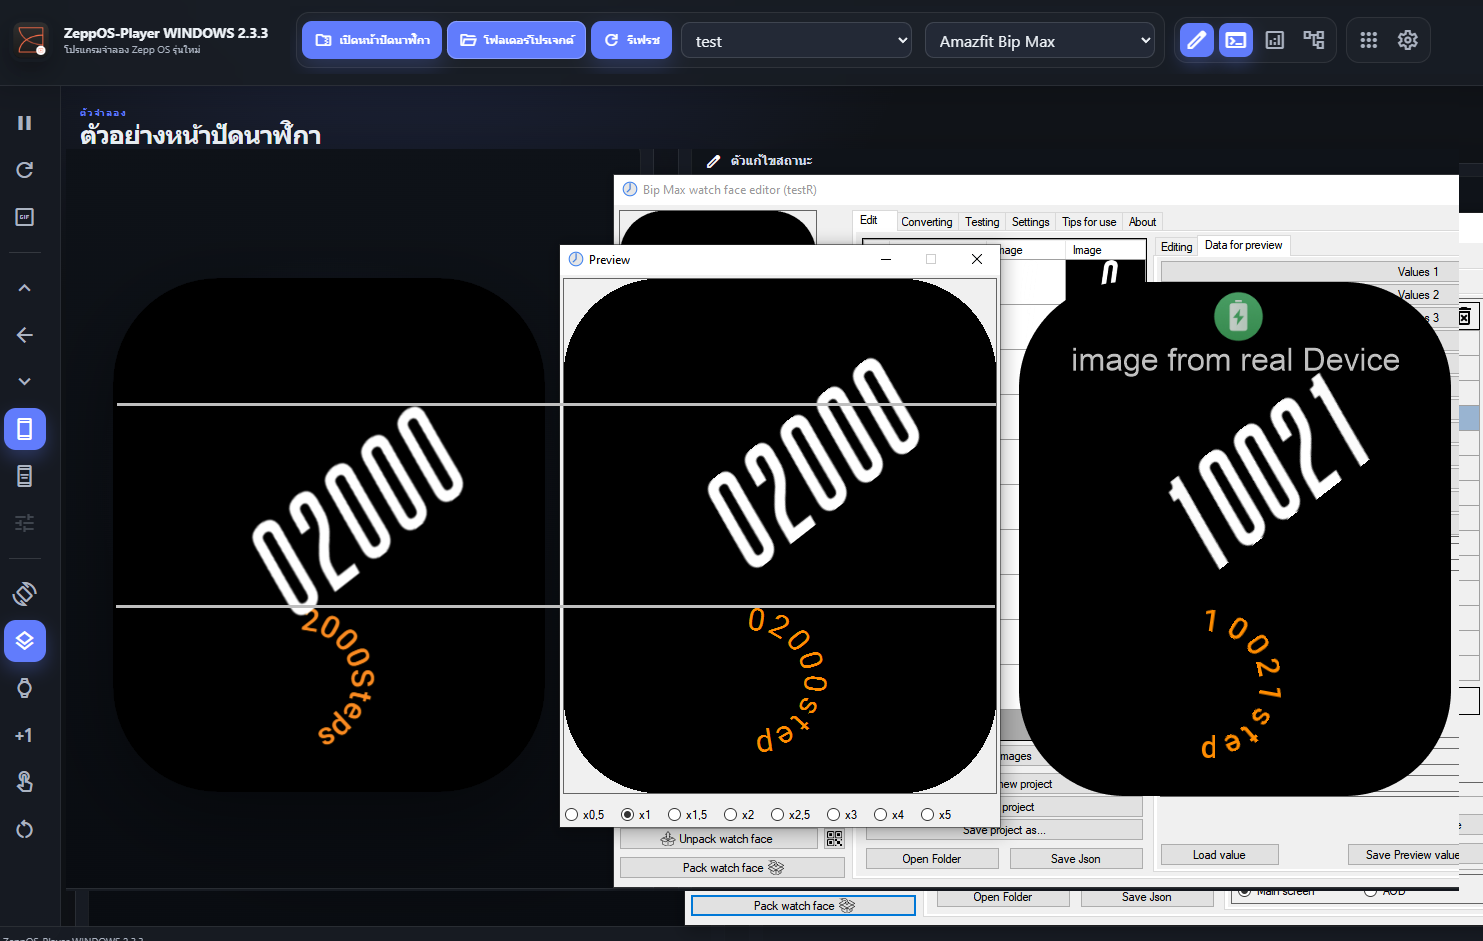Viewport: 1483px width, 941px height.
Task: Select the x2,5 zoom radio button
Action: pos(778,815)
